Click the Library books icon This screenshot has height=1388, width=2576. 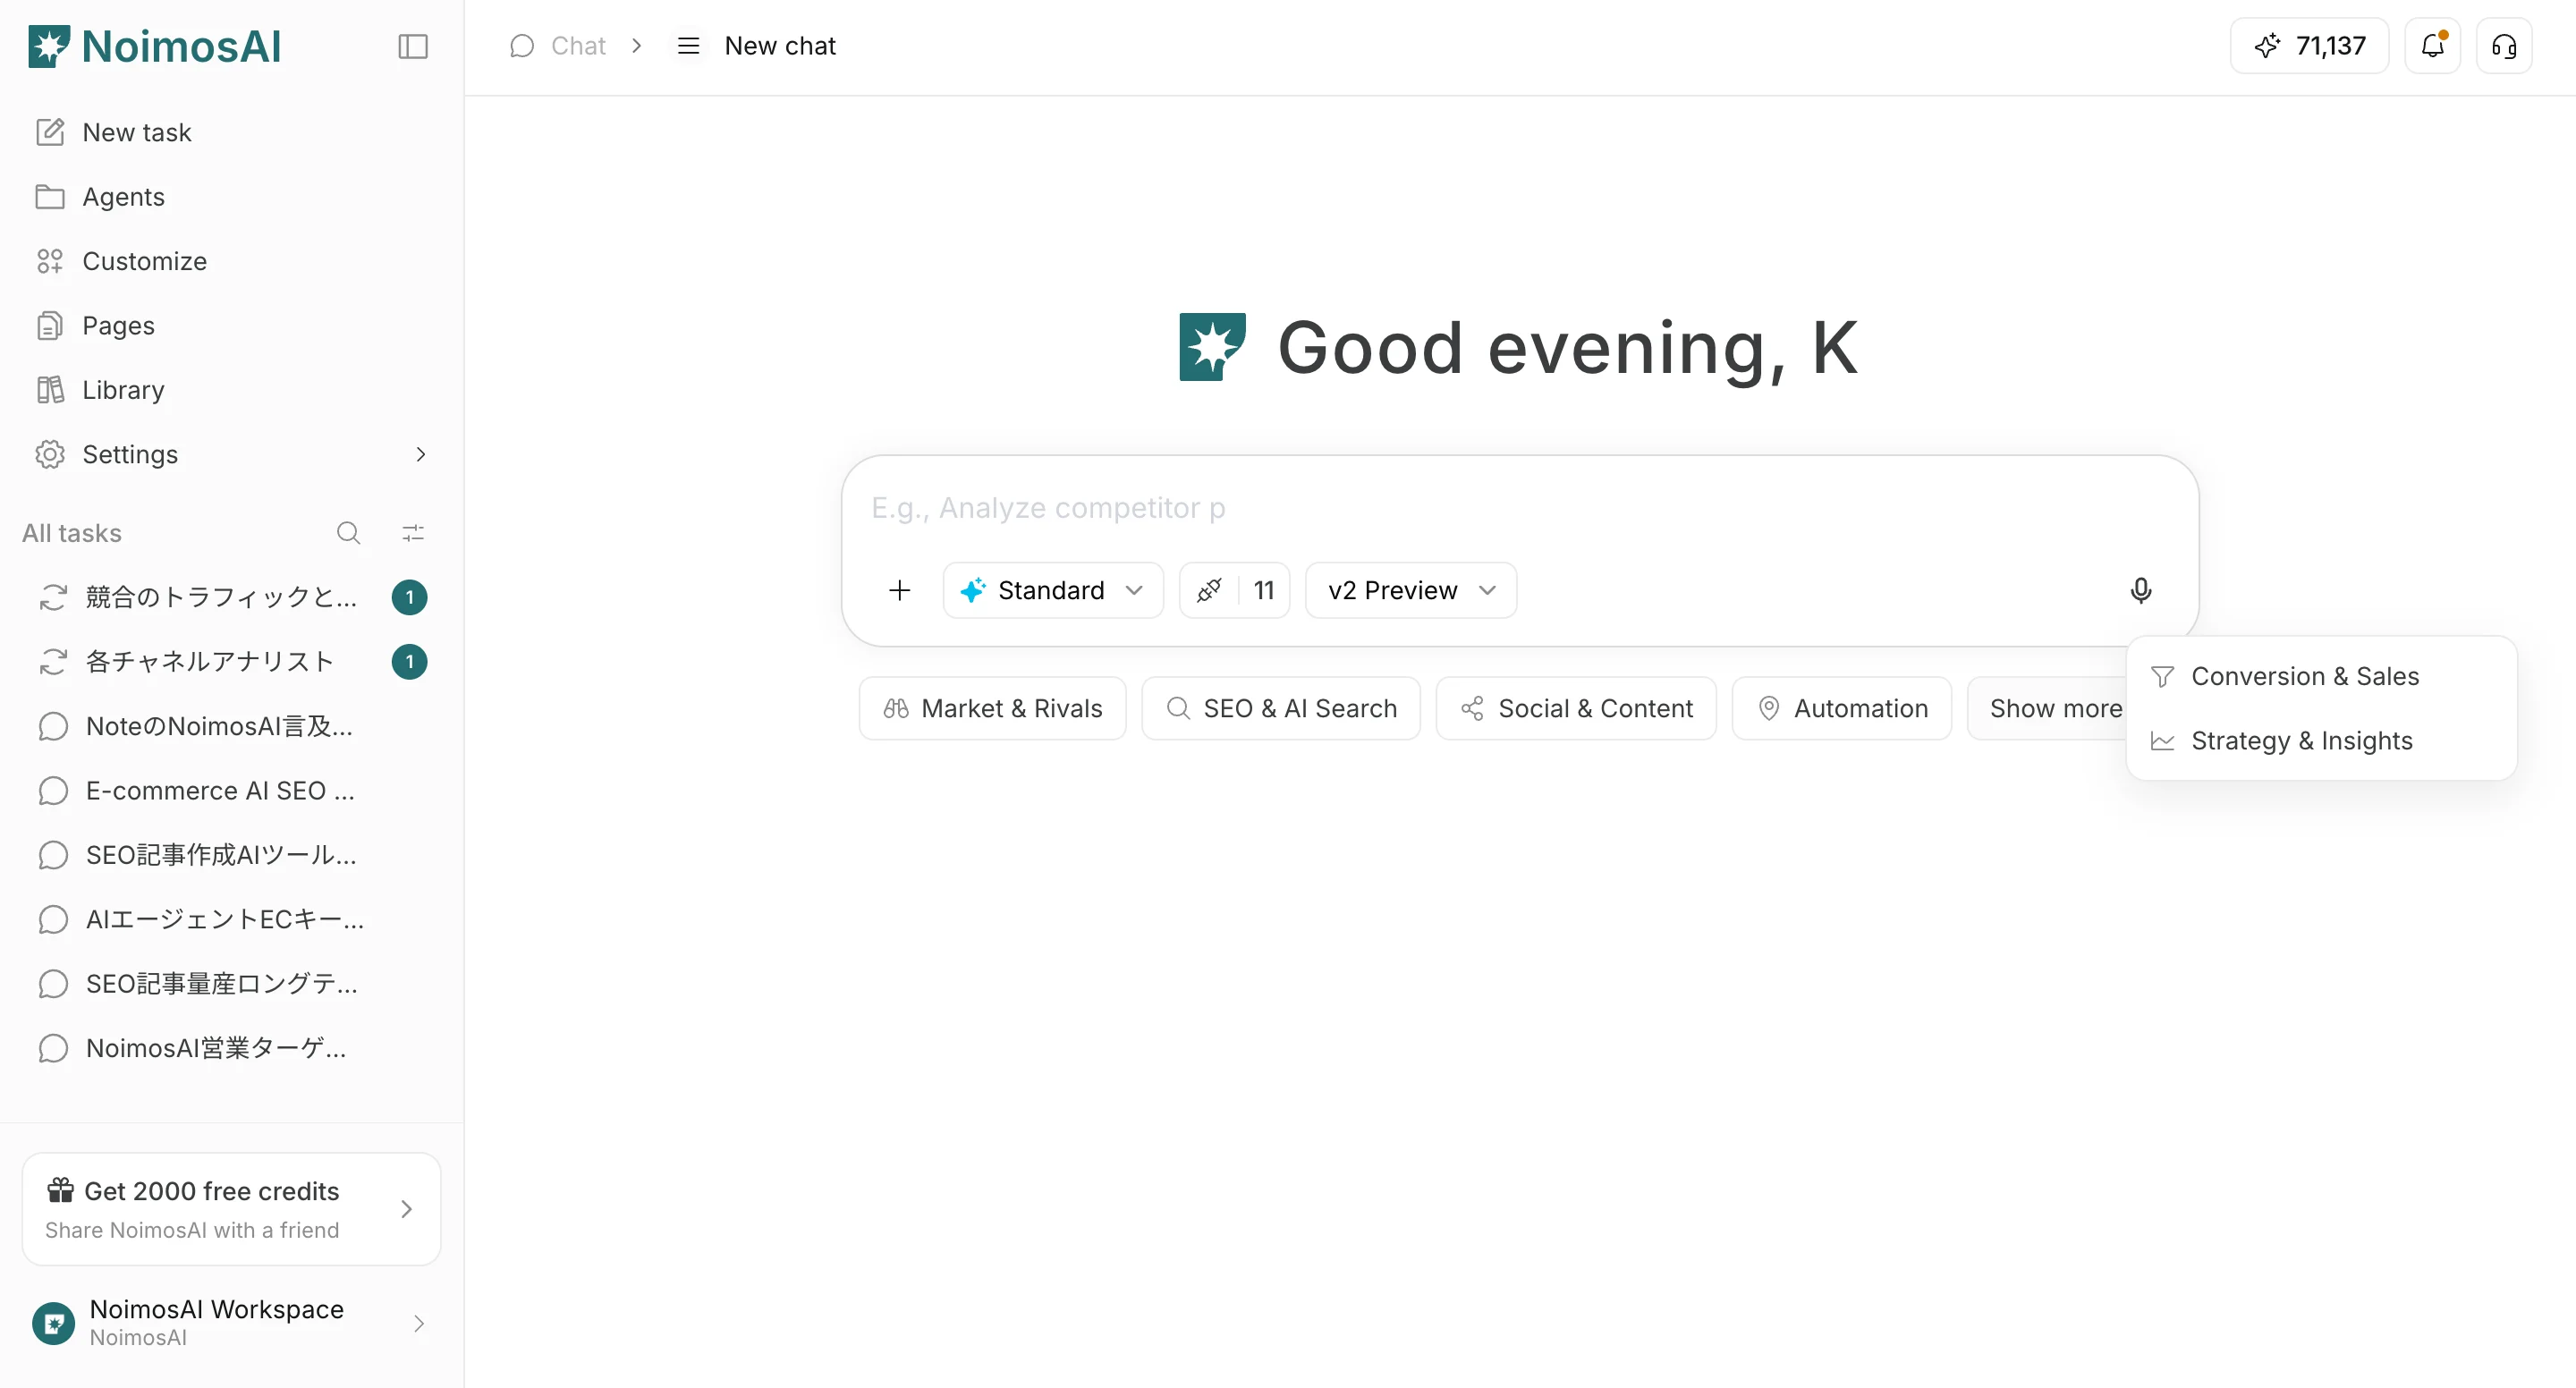point(50,389)
